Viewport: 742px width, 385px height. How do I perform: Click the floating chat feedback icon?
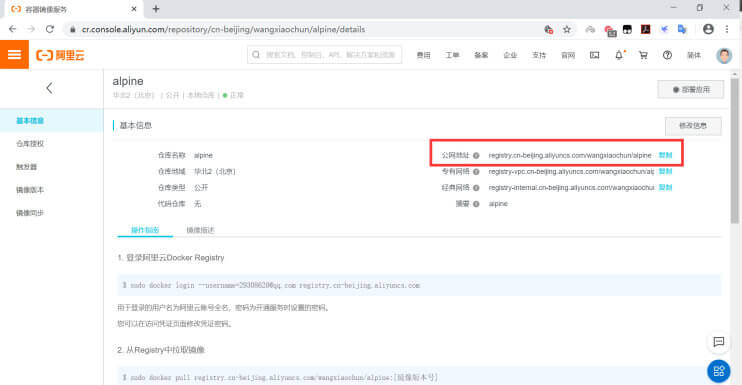(x=719, y=342)
